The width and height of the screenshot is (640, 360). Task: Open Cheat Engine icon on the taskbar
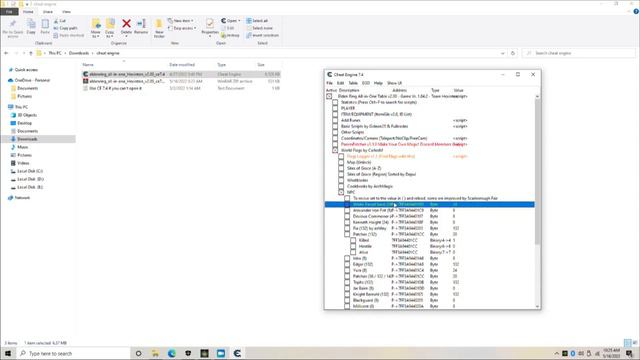click(237, 353)
